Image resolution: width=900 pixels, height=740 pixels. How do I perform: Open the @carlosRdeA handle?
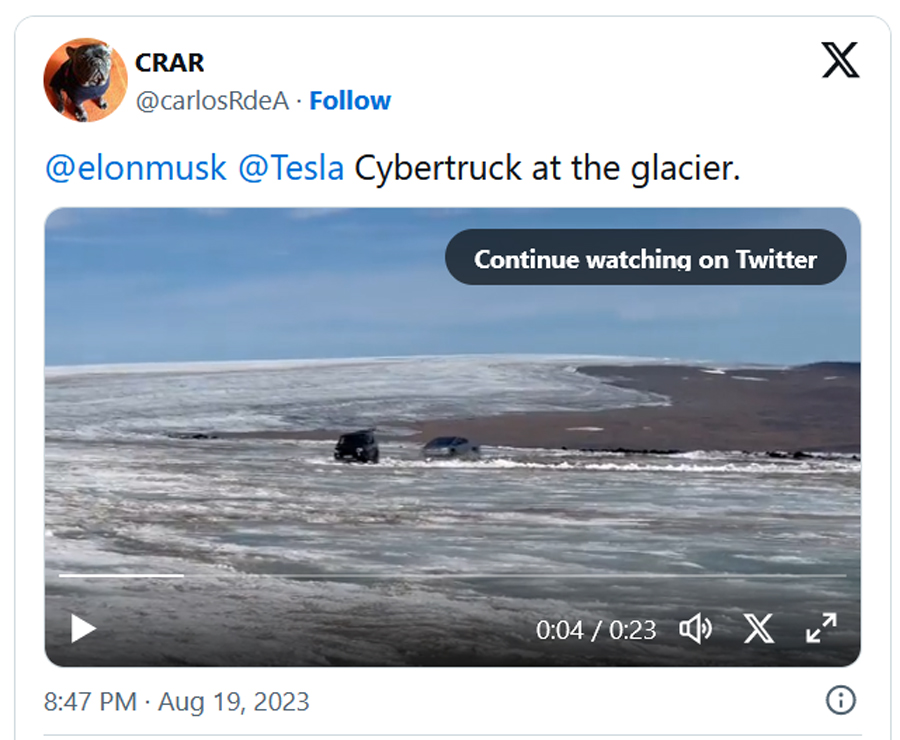[x=213, y=101]
